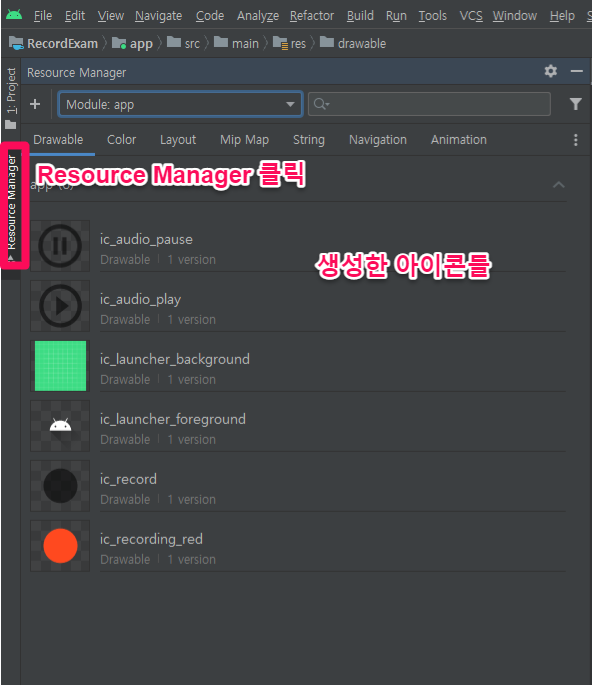Select the ic_record name text
592x685 pixels.
(128, 479)
